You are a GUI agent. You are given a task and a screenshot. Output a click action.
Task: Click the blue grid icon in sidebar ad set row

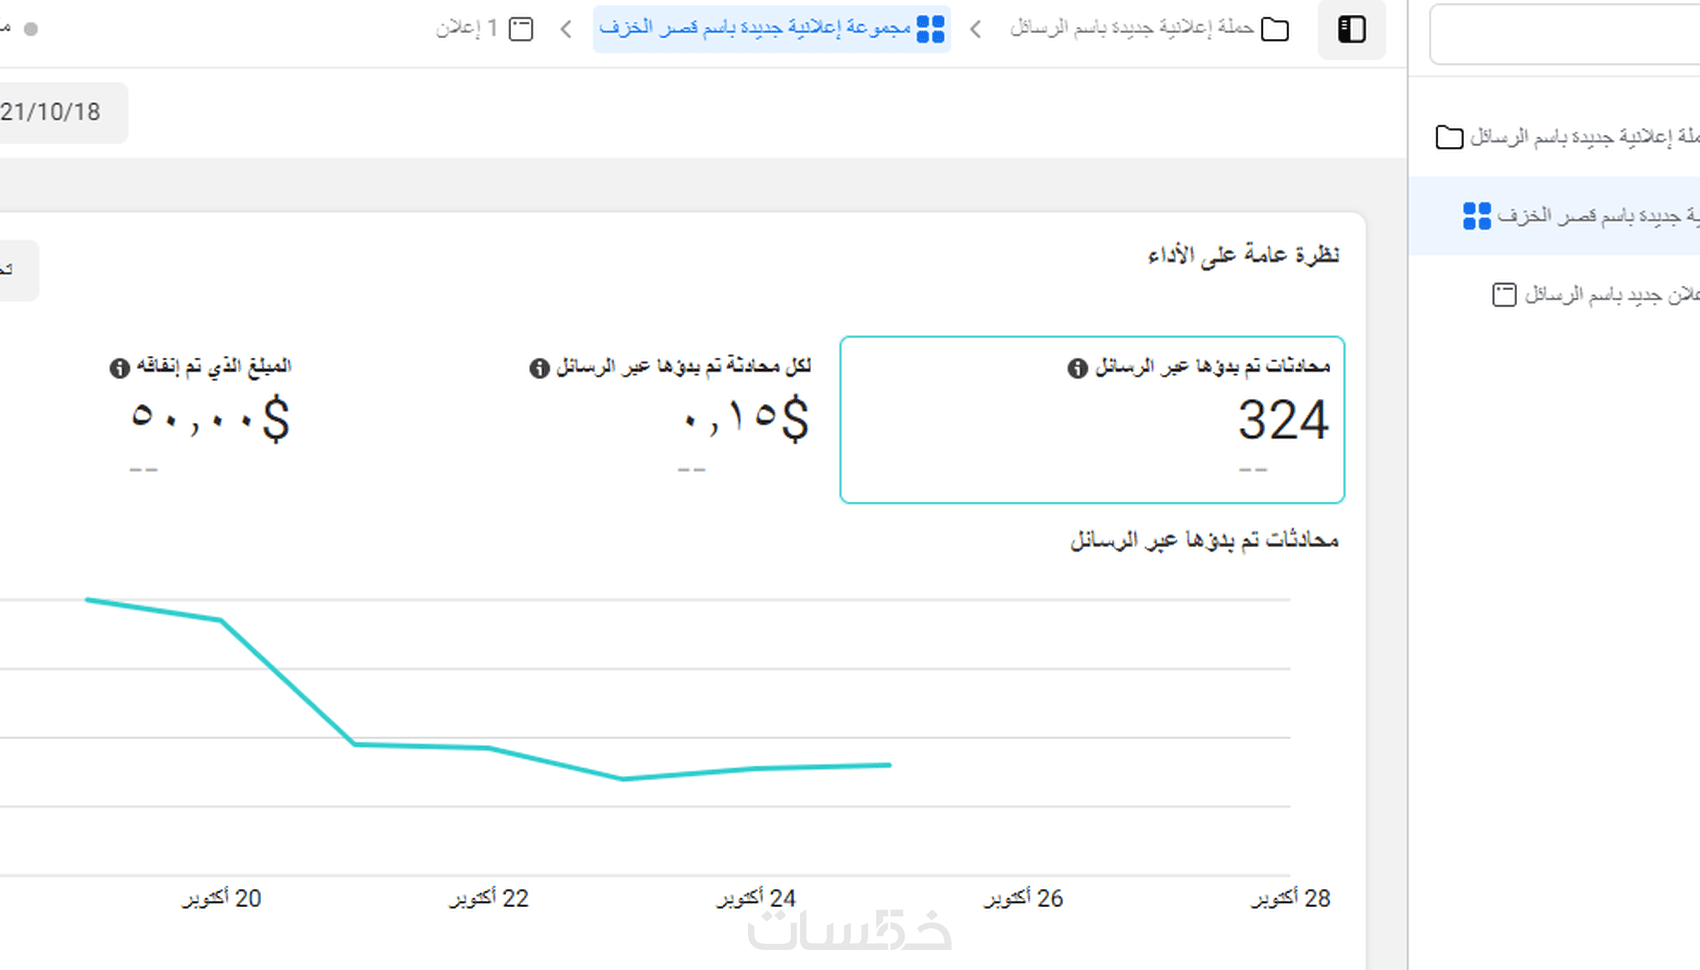click(x=1476, y=216)
